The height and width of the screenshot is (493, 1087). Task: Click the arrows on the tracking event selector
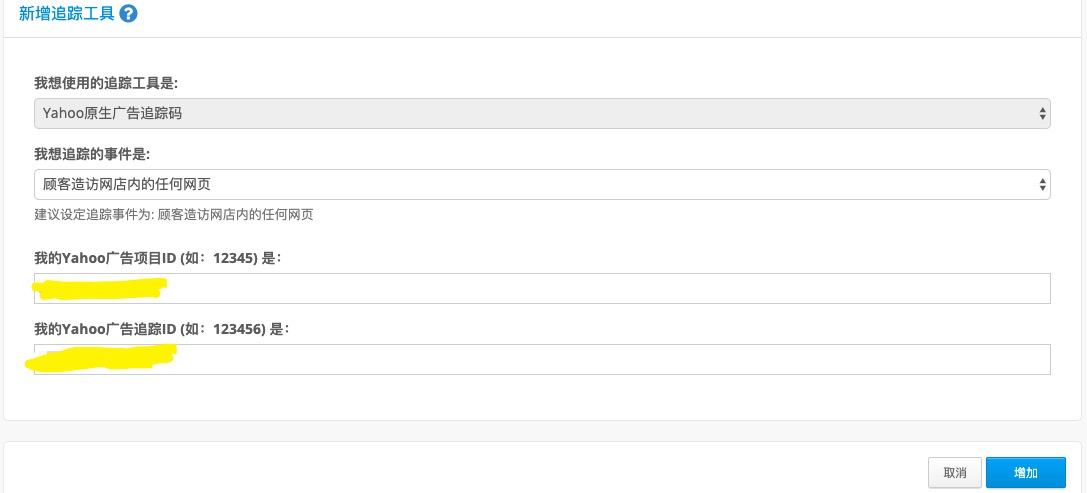1042,184
